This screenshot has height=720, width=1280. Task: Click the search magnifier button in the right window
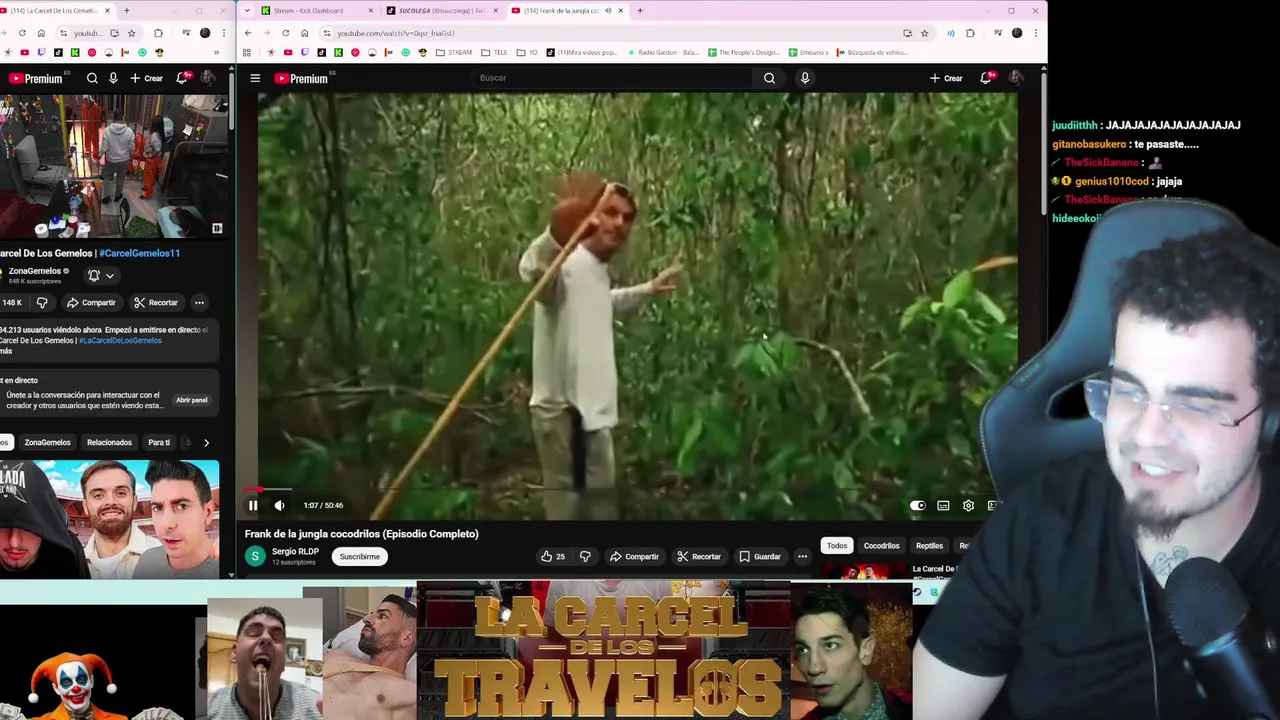coord(769,78)
